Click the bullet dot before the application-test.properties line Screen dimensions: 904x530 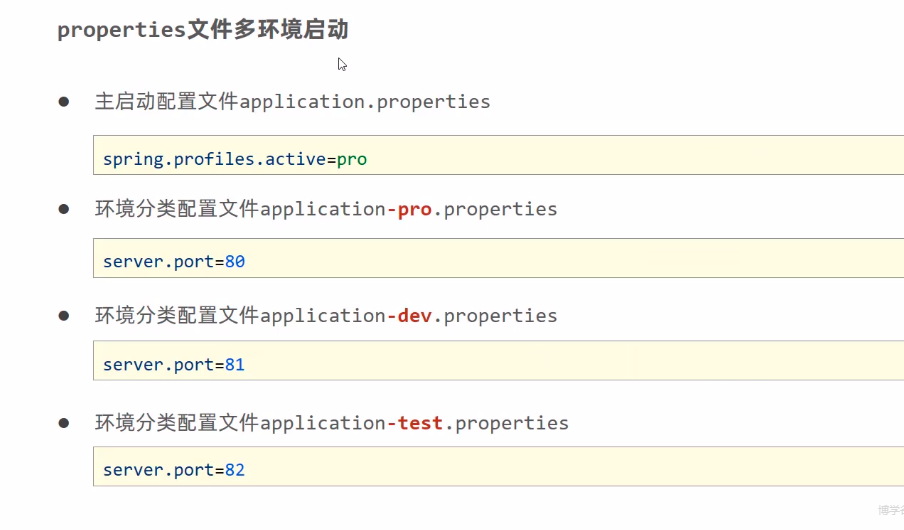point(64,422)
